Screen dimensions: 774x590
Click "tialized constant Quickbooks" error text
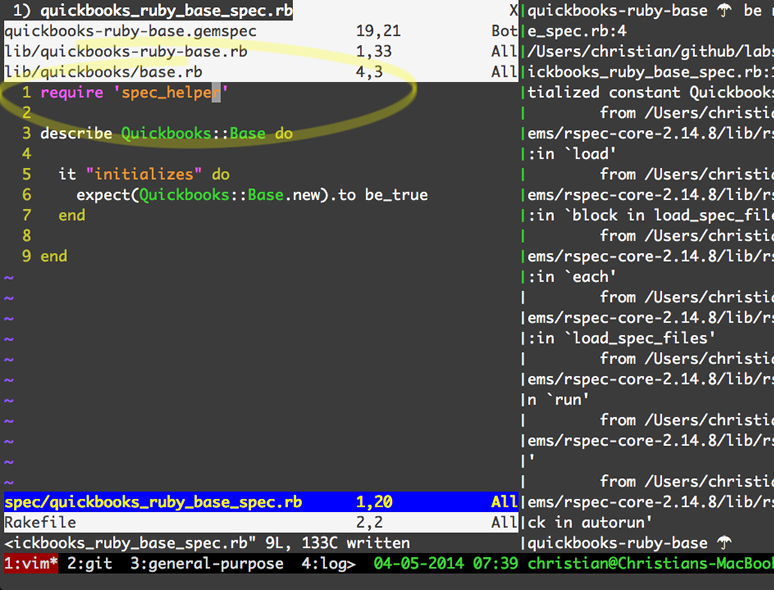click(x=650, y=93)
